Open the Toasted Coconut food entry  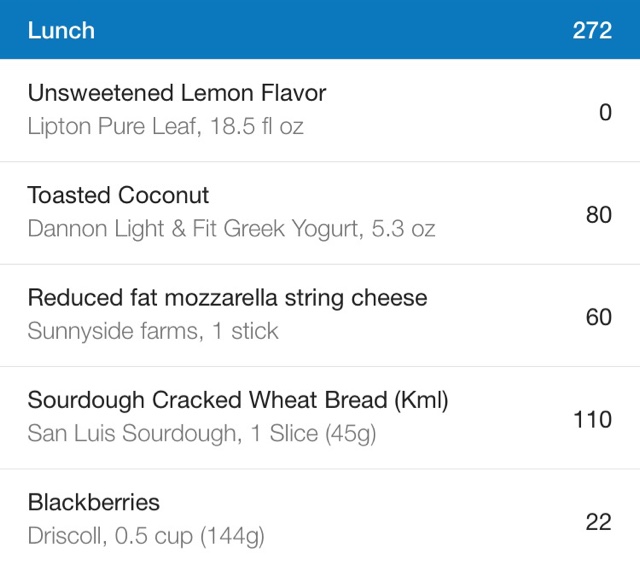click(x=118, y=195)
